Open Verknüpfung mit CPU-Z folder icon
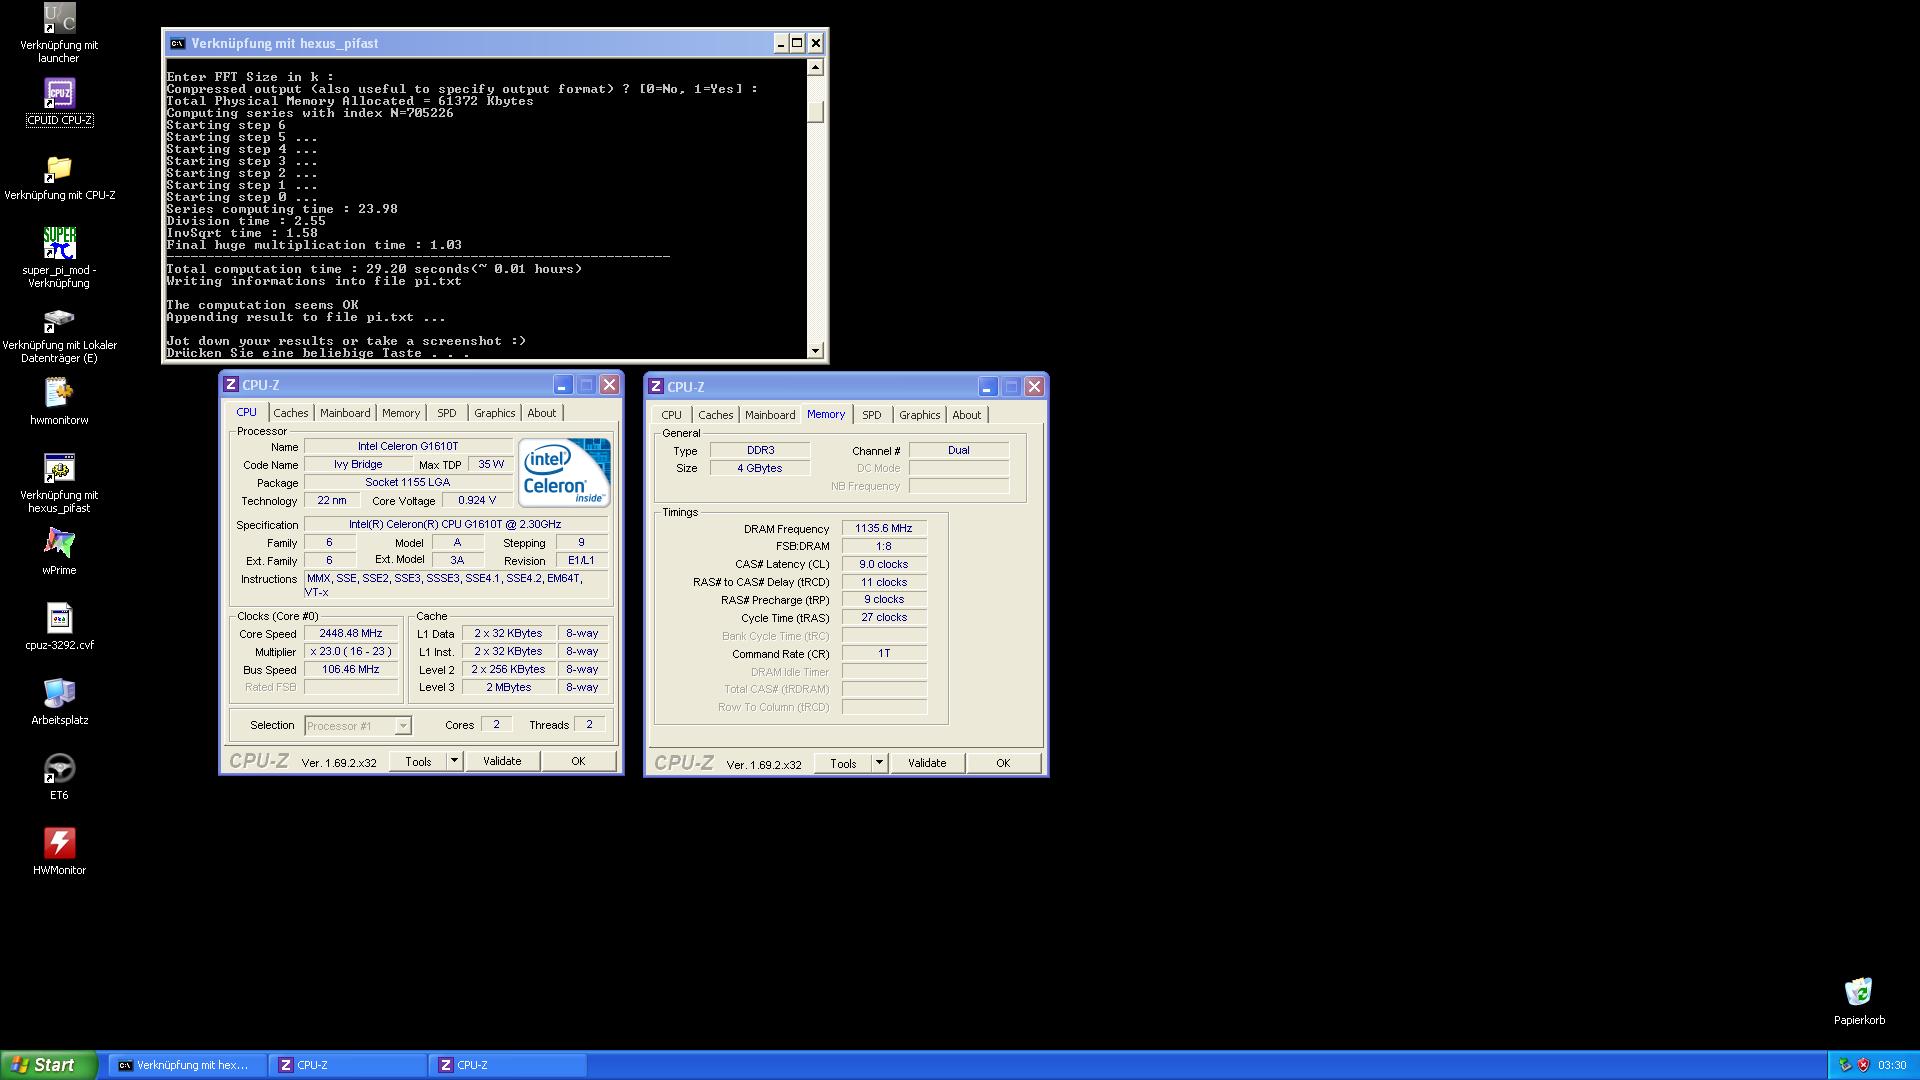1920x1080 pixels. pos(59,168)
